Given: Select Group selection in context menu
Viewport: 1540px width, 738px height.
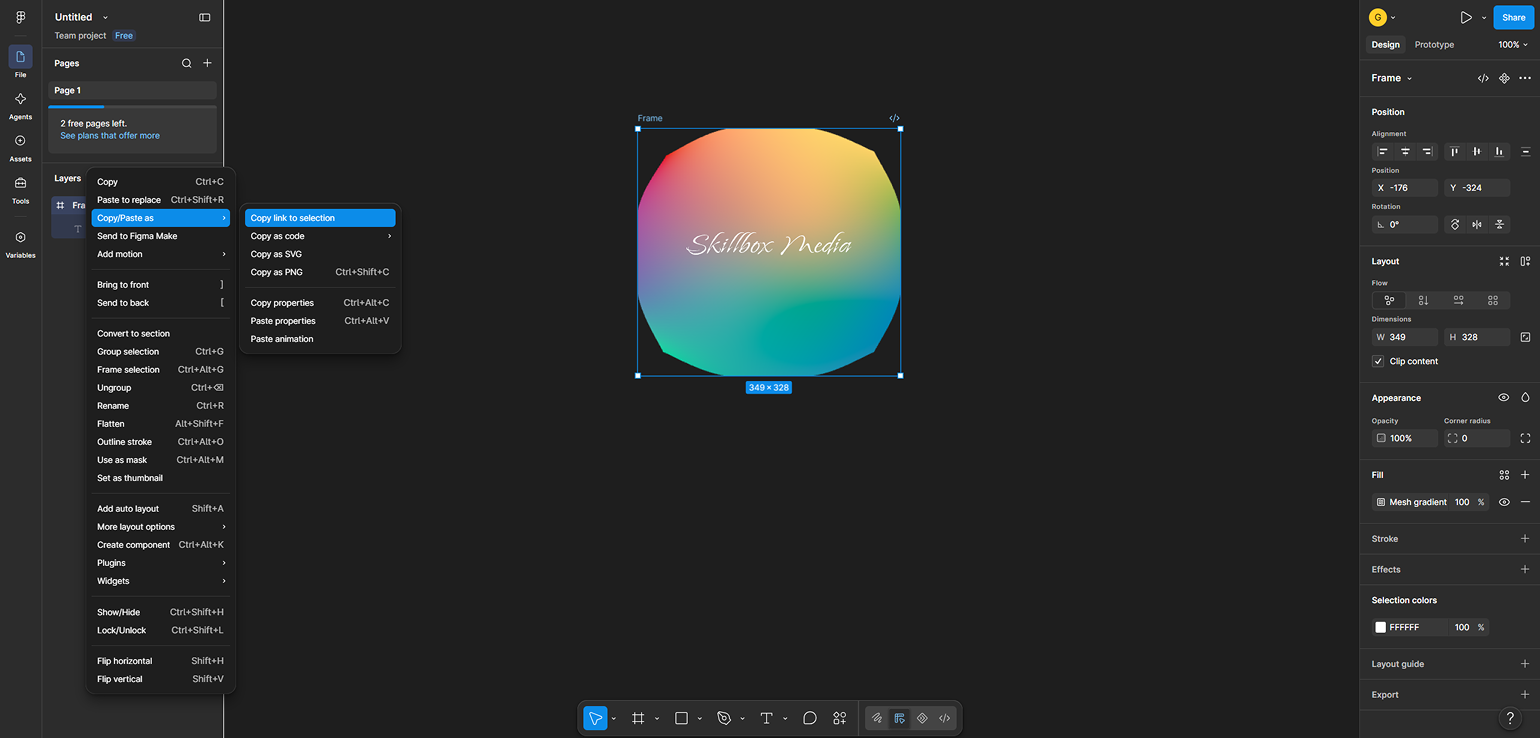Looking at the screenshot, I should click(x=160, y=352).
